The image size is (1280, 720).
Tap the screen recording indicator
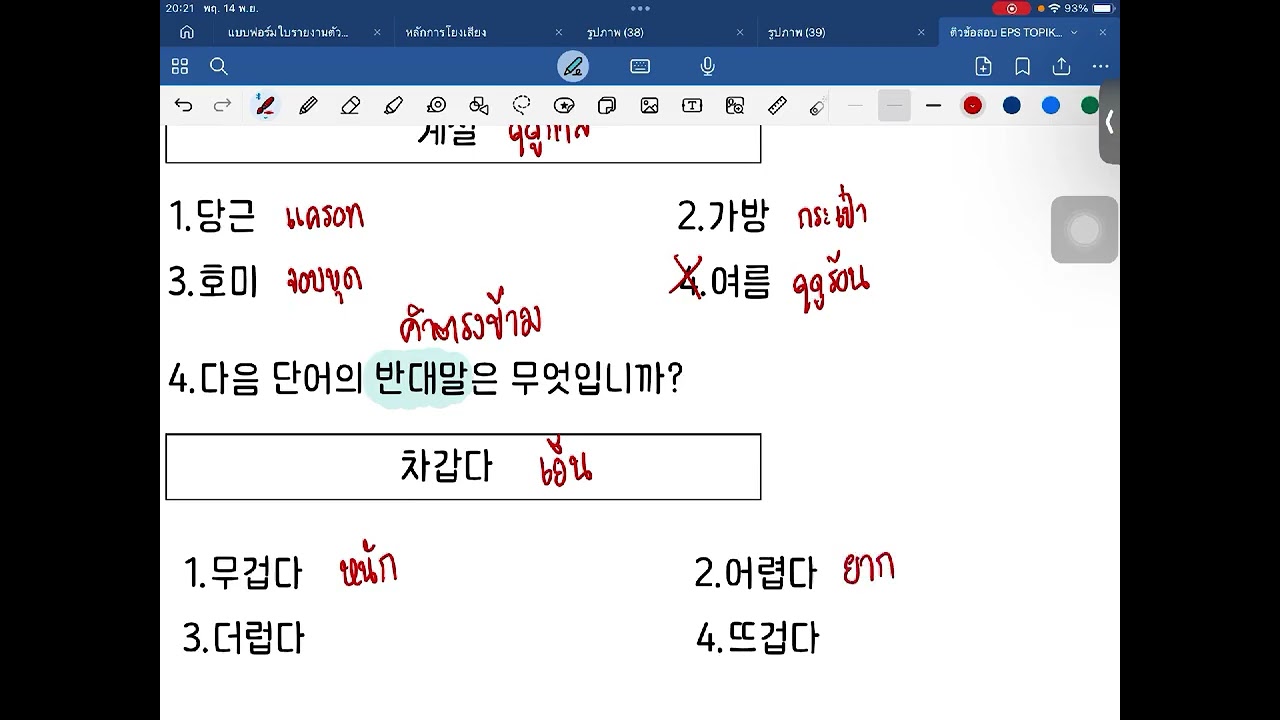pos(1012,8)
